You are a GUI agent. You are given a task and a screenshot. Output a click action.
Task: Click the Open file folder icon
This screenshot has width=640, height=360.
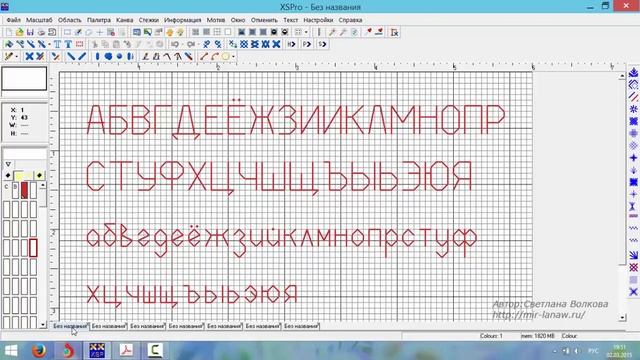pos(19,32)
